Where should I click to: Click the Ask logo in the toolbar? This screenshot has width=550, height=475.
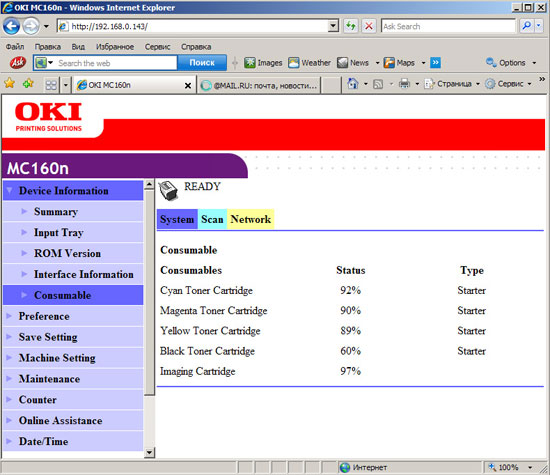(x=18, y=63)
